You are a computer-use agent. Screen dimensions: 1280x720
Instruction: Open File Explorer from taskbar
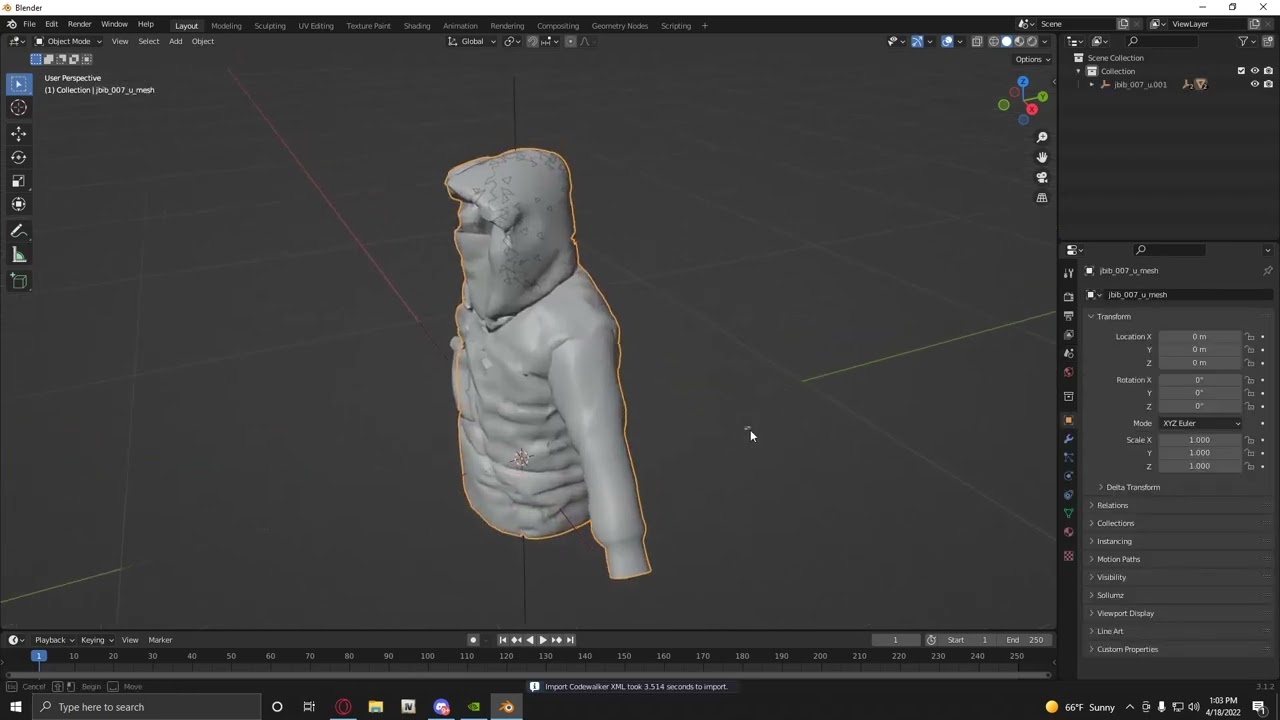[375, 707]
